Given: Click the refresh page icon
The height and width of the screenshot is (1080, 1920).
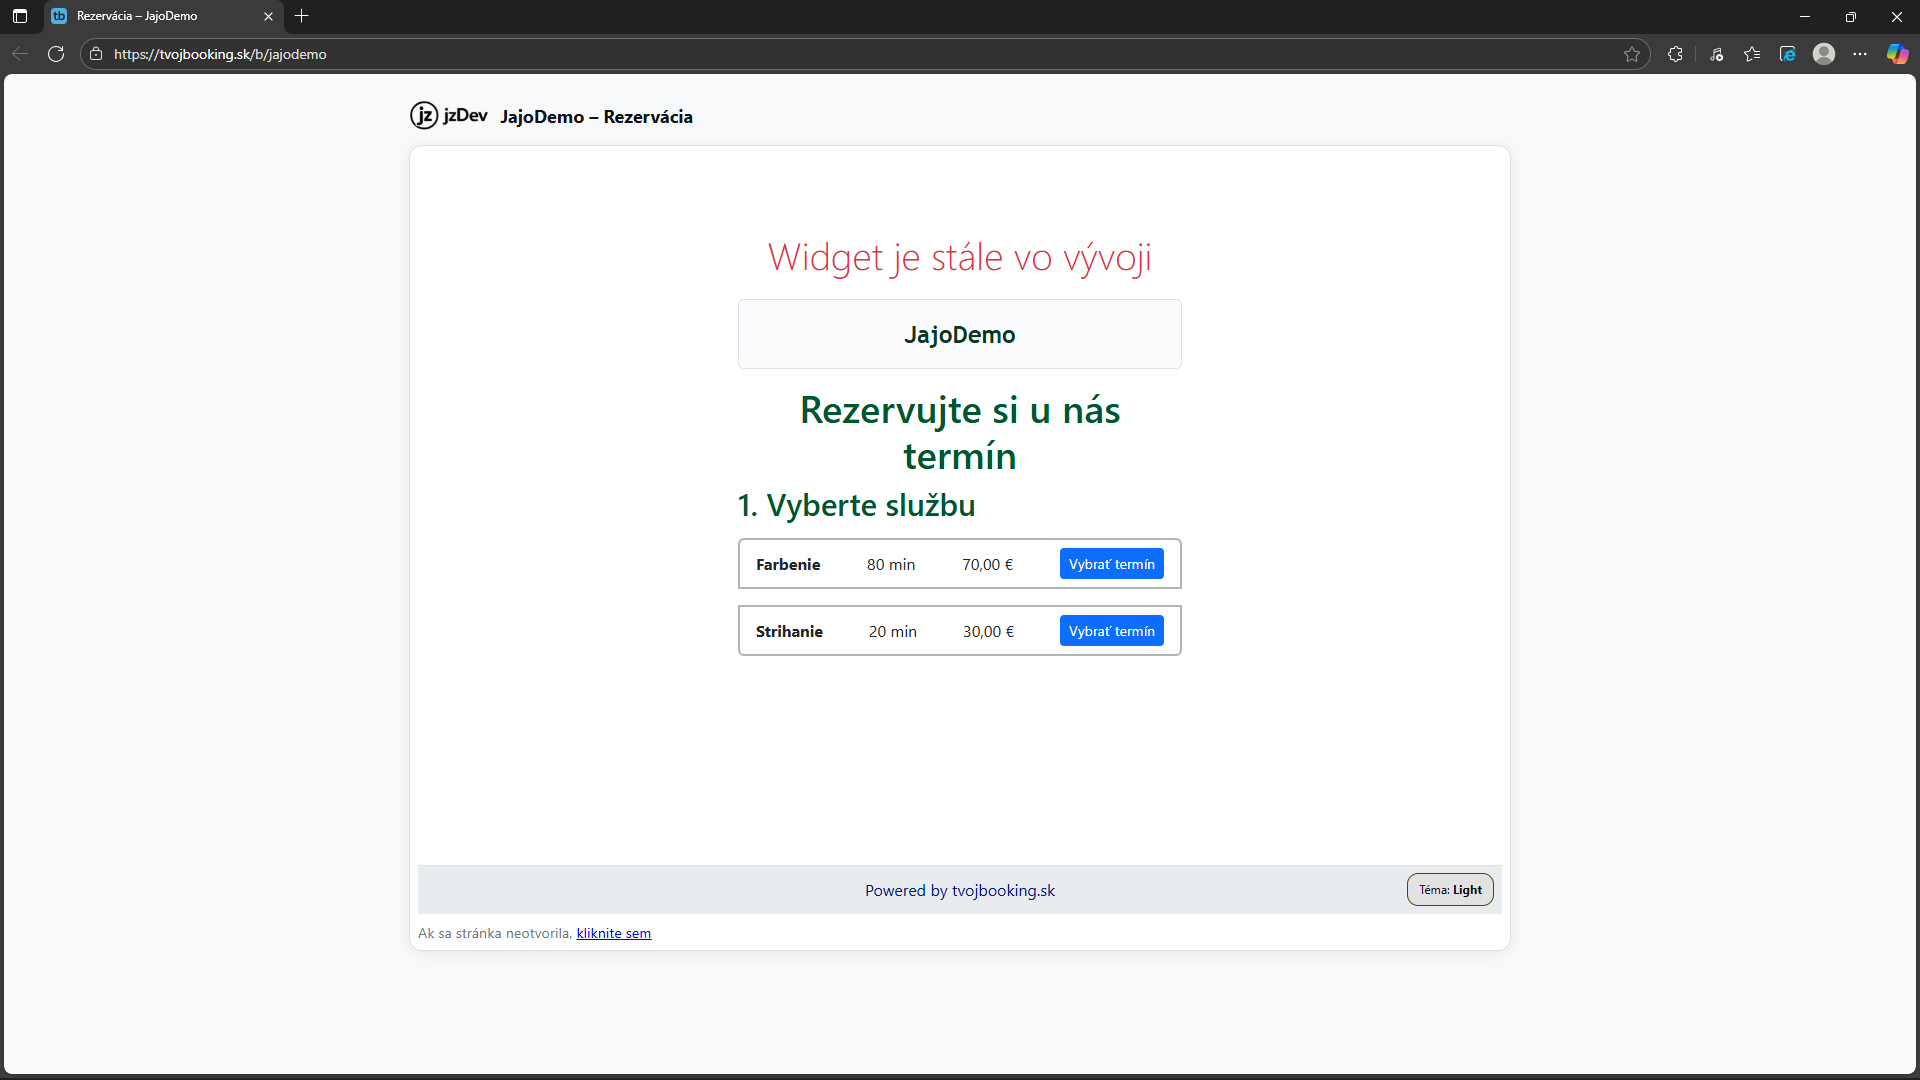Looking at the screenshot, I should click(56, 54).
